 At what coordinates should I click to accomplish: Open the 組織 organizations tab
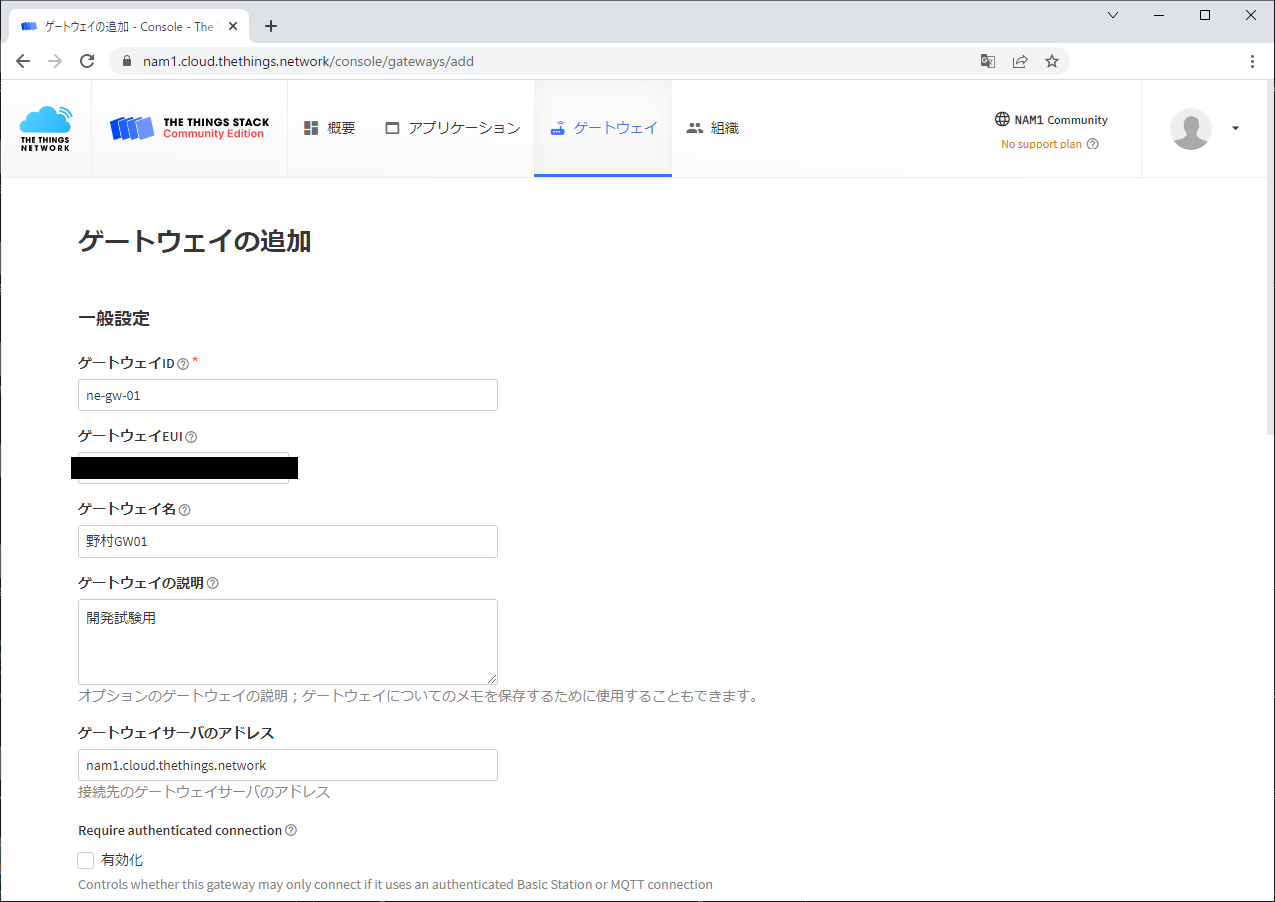[712, 128]
